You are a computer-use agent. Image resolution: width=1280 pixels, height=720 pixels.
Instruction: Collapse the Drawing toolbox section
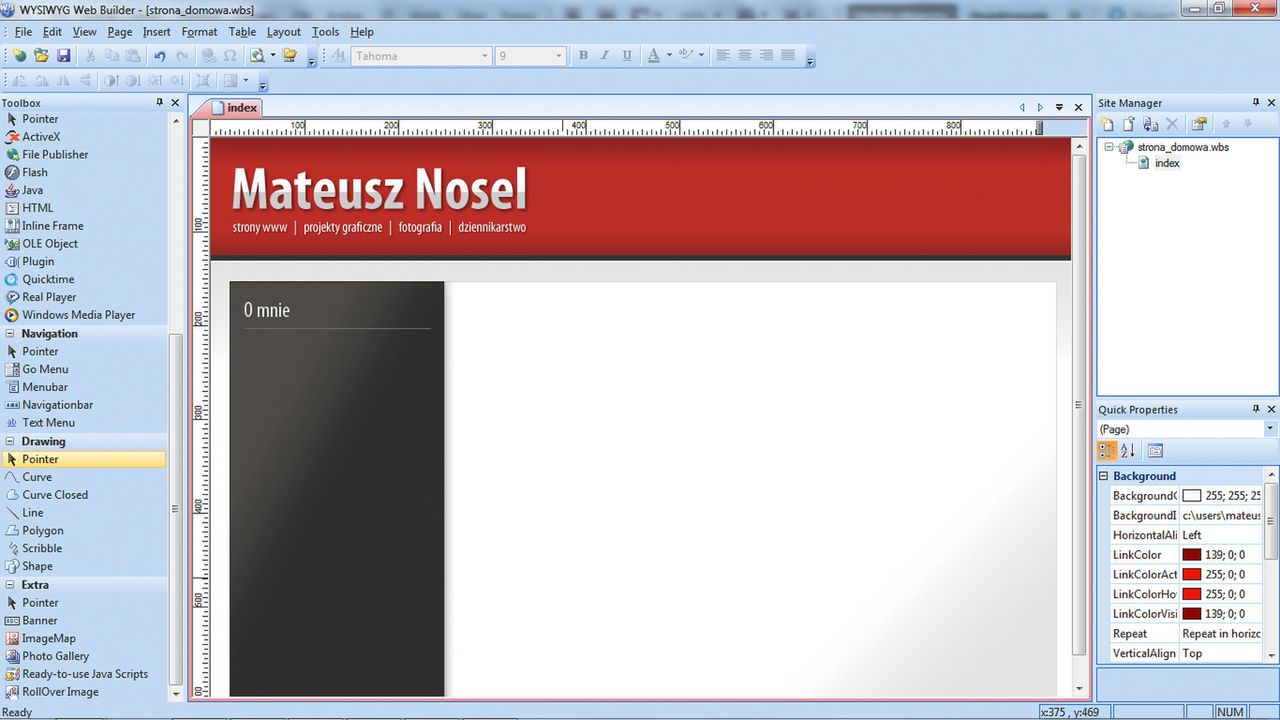11,441
